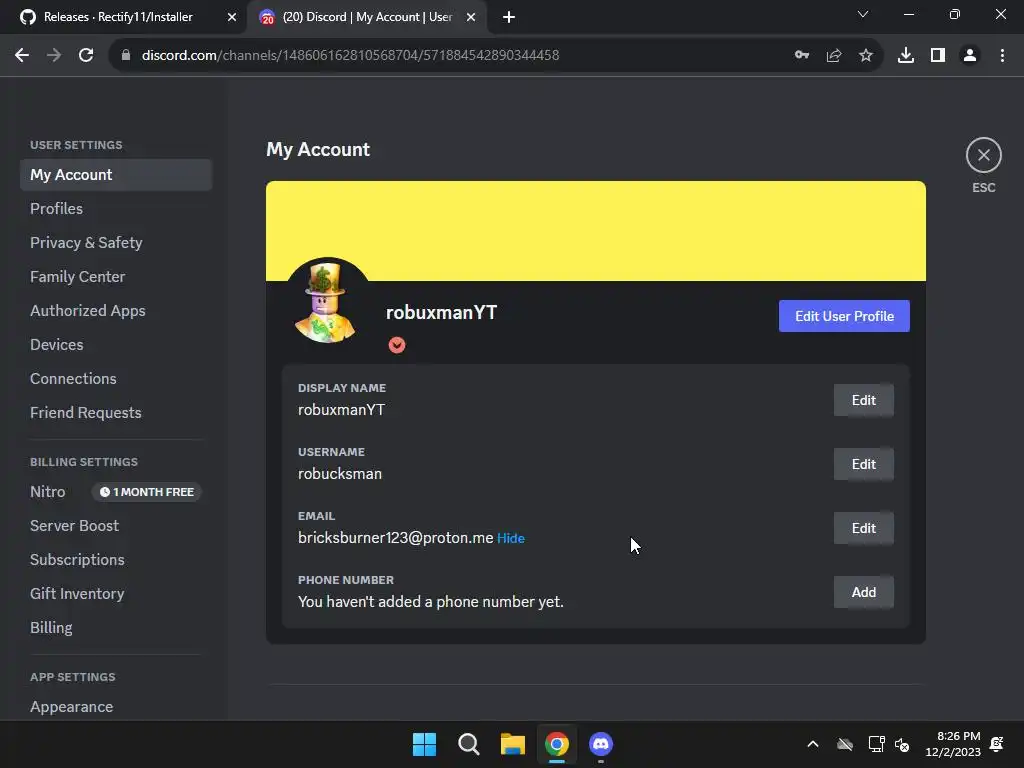Viewport: 1024px width, 768px height.
Task: Click the red badge under robuxmanYT
Action: click(x=396, y=345)
